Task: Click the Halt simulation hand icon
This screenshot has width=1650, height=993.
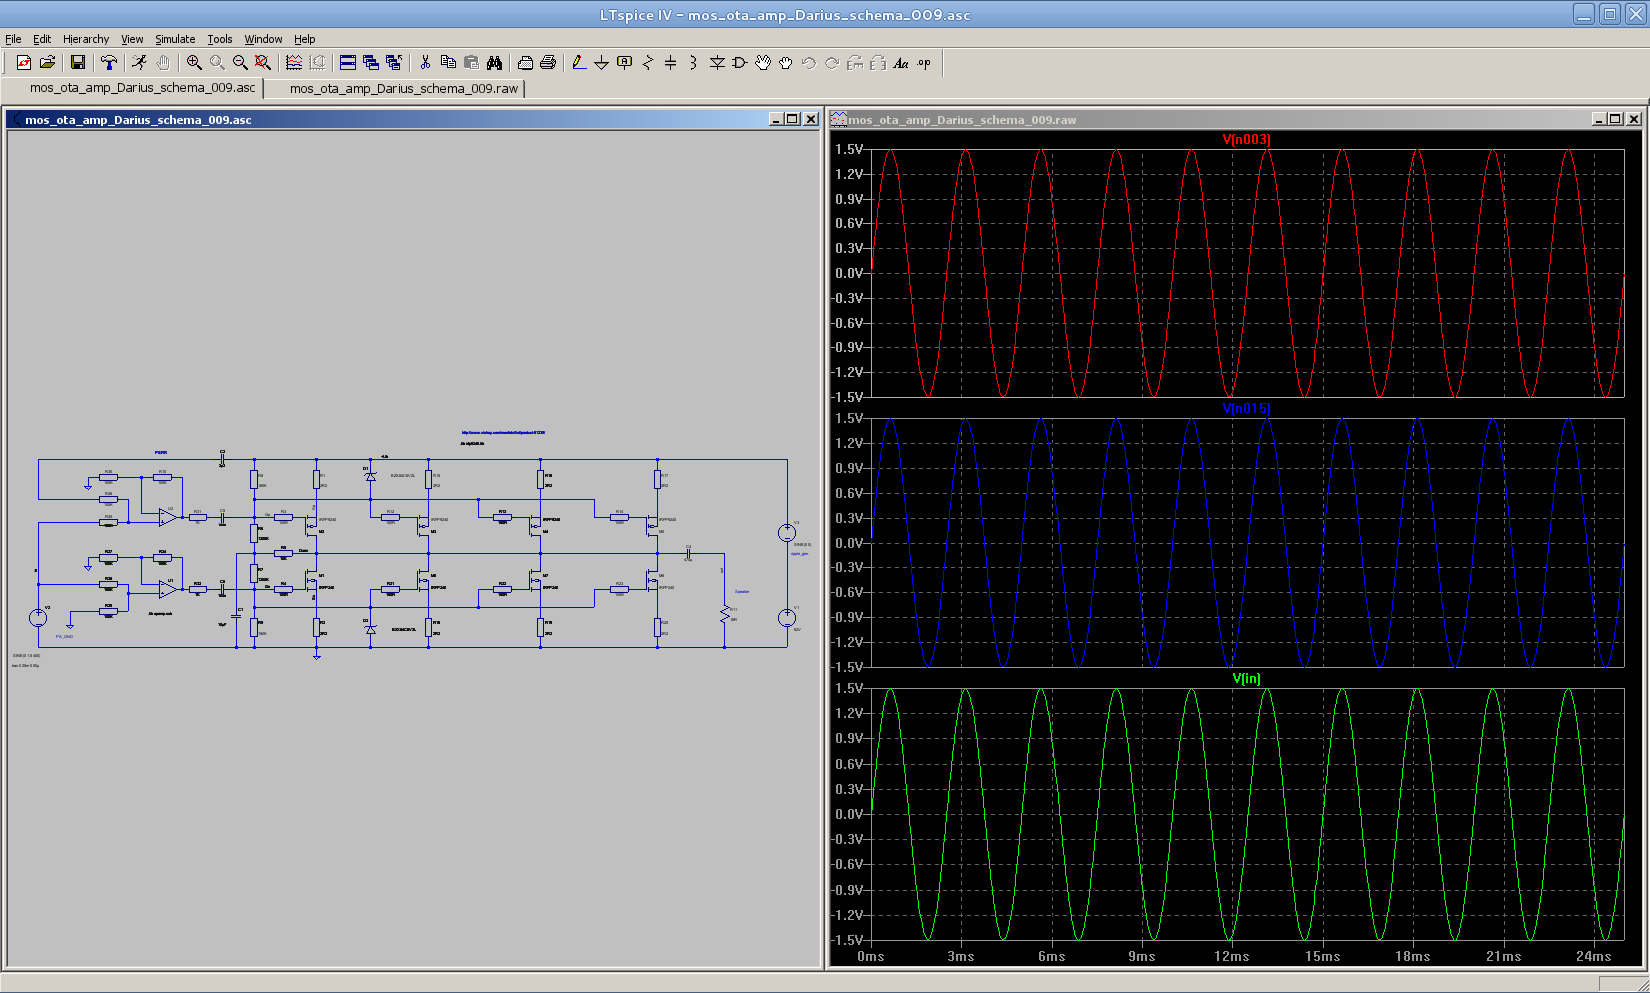Action: click(x=162, y=62)
